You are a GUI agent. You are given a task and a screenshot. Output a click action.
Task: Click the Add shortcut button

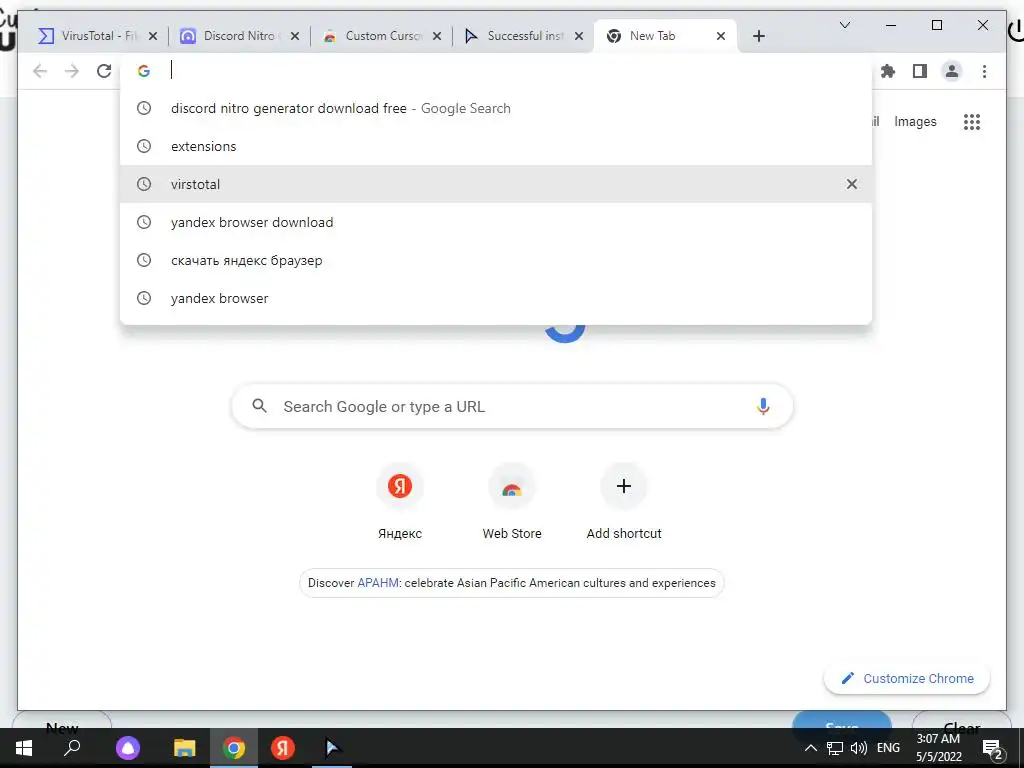point(624,502)
